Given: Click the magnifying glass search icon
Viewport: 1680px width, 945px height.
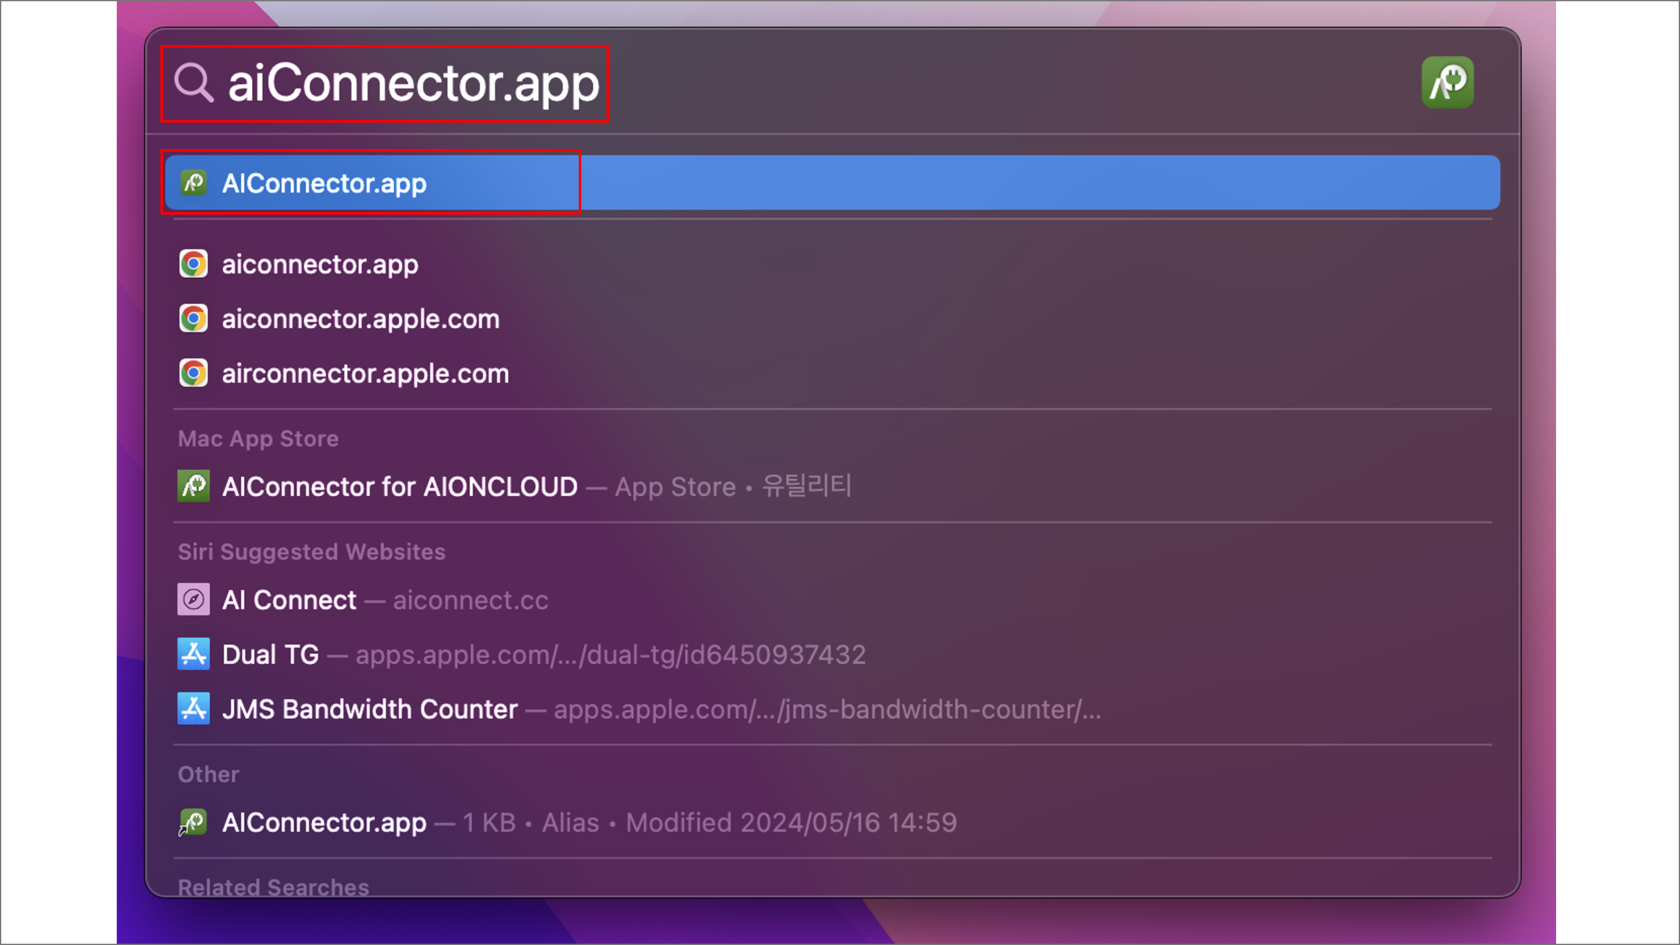Looking at the screenshot, I should [193, 83].
